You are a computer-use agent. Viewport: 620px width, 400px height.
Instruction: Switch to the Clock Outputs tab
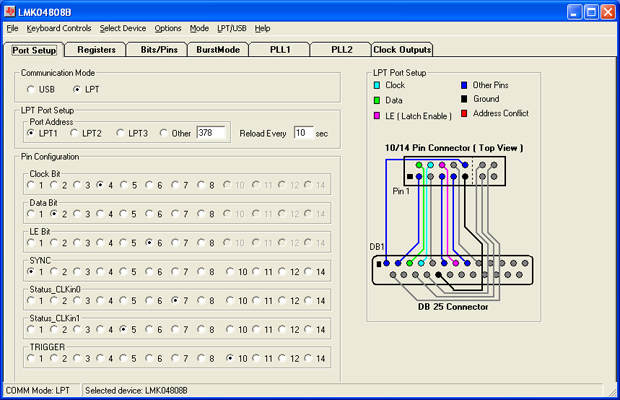(402, 49)
